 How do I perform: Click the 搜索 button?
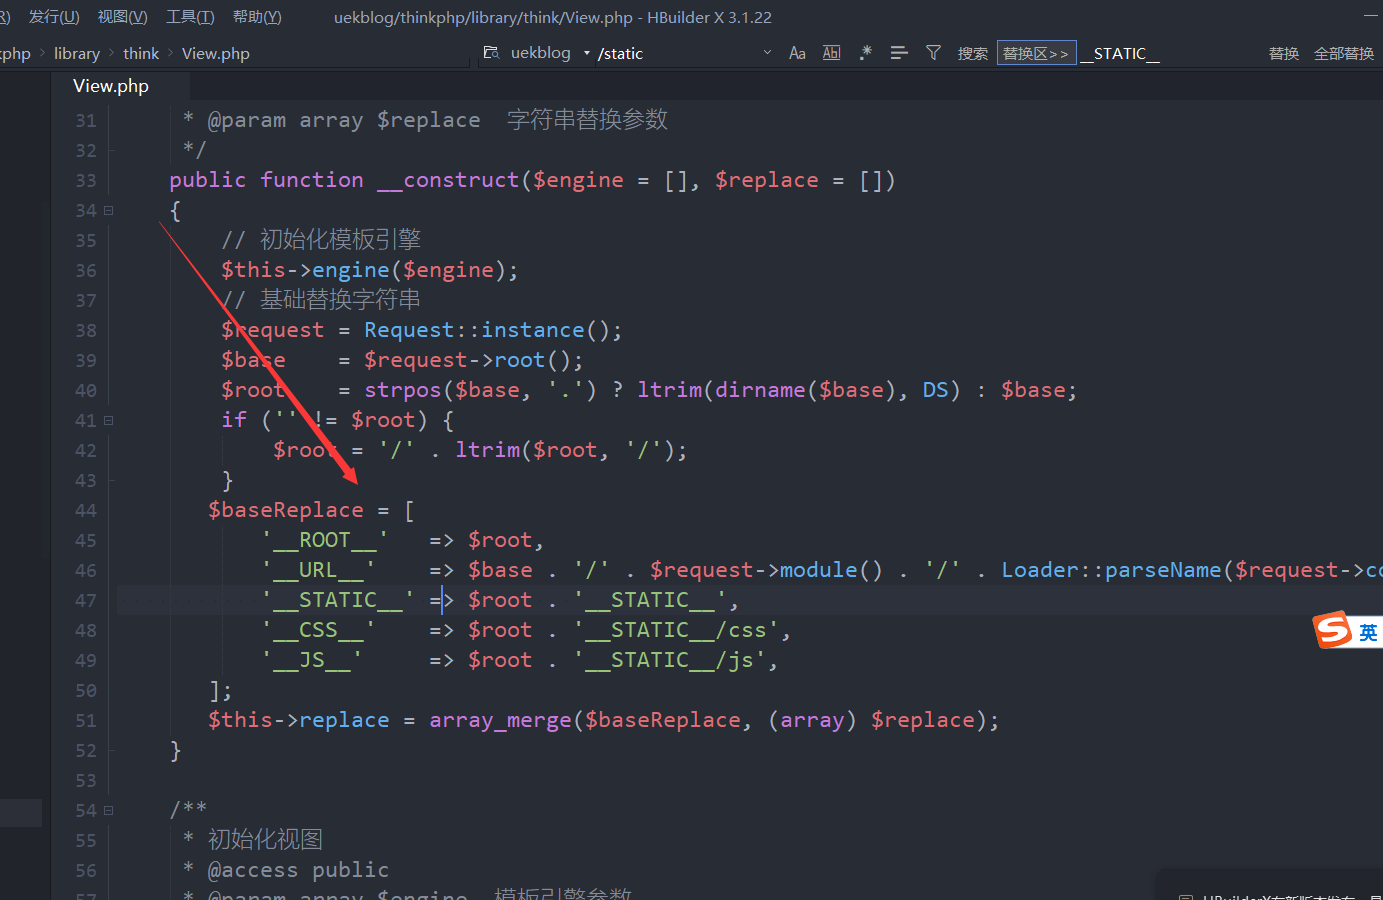tap(972, 54)
